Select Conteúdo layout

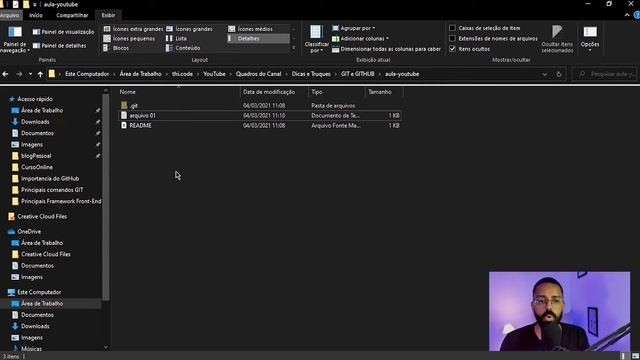(183, 48)
